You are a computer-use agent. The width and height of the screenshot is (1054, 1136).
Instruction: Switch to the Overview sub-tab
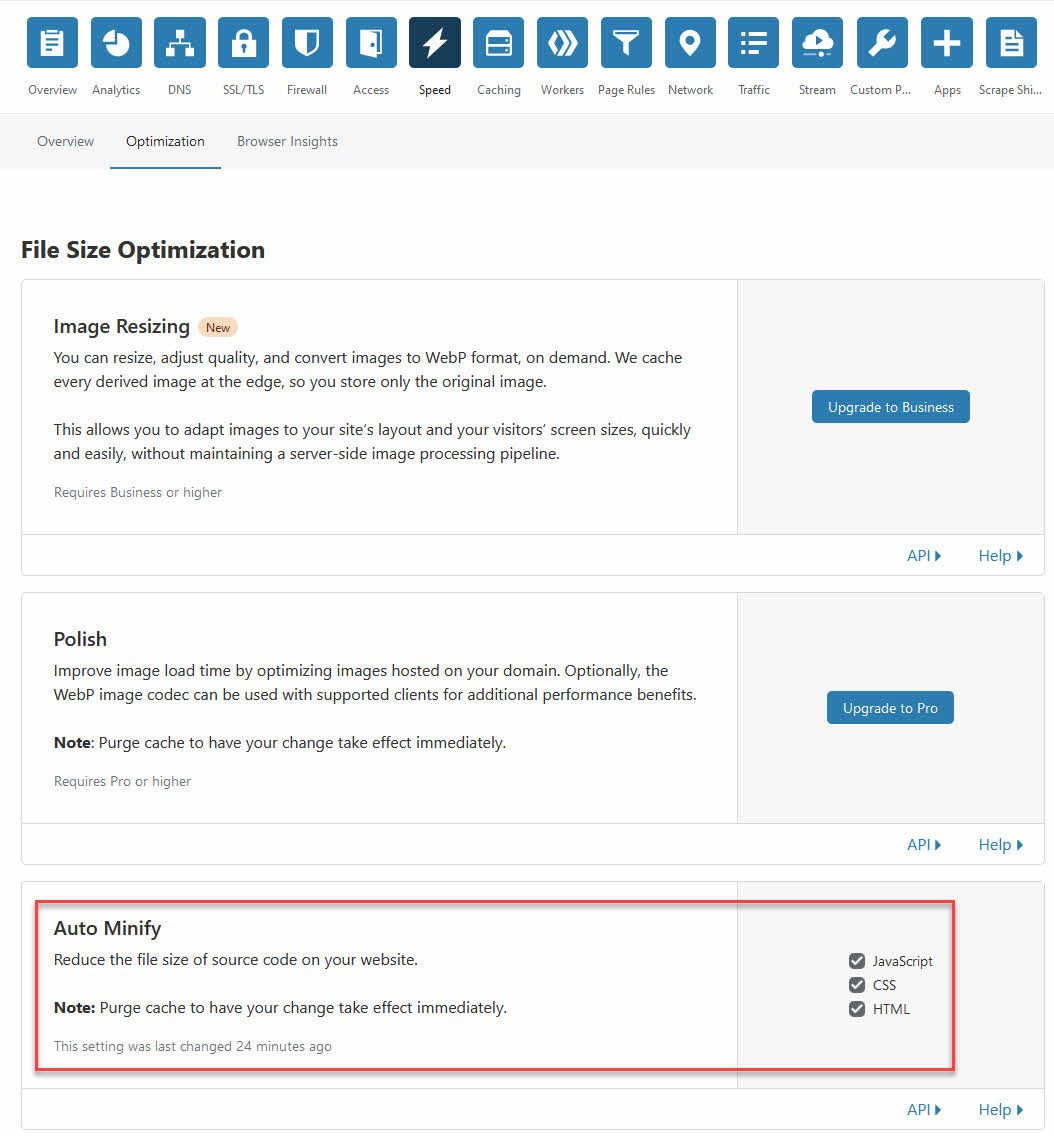(66, 141)
